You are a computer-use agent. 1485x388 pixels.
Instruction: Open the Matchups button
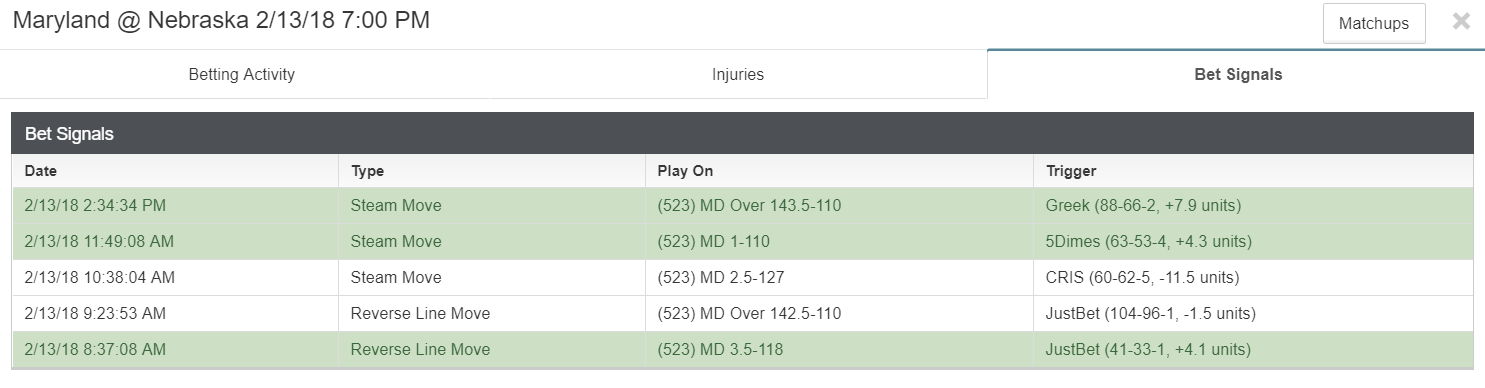coord(1374,23)
